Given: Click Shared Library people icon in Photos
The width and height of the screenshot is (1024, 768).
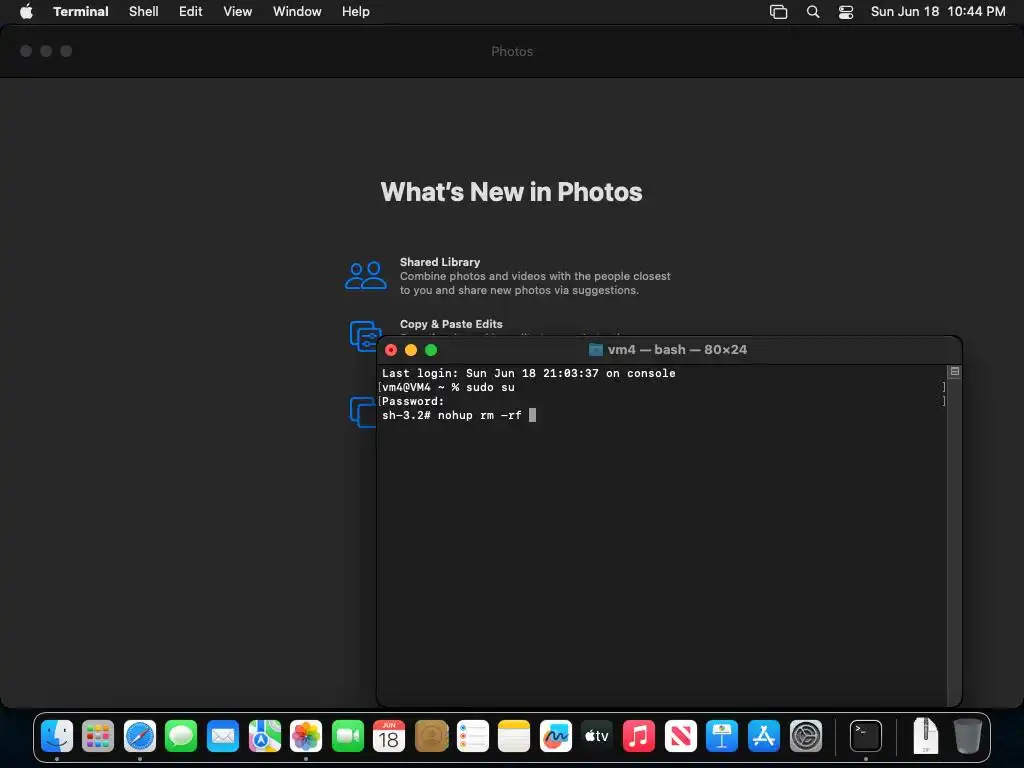Looking at the screenshot, I should click(x=366, y=276).
